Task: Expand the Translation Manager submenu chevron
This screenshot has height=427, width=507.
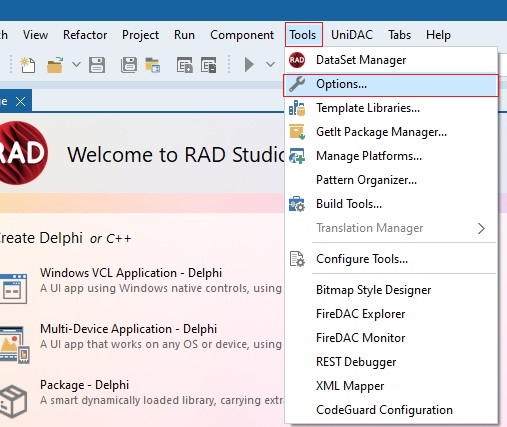Action: (481, 229)
